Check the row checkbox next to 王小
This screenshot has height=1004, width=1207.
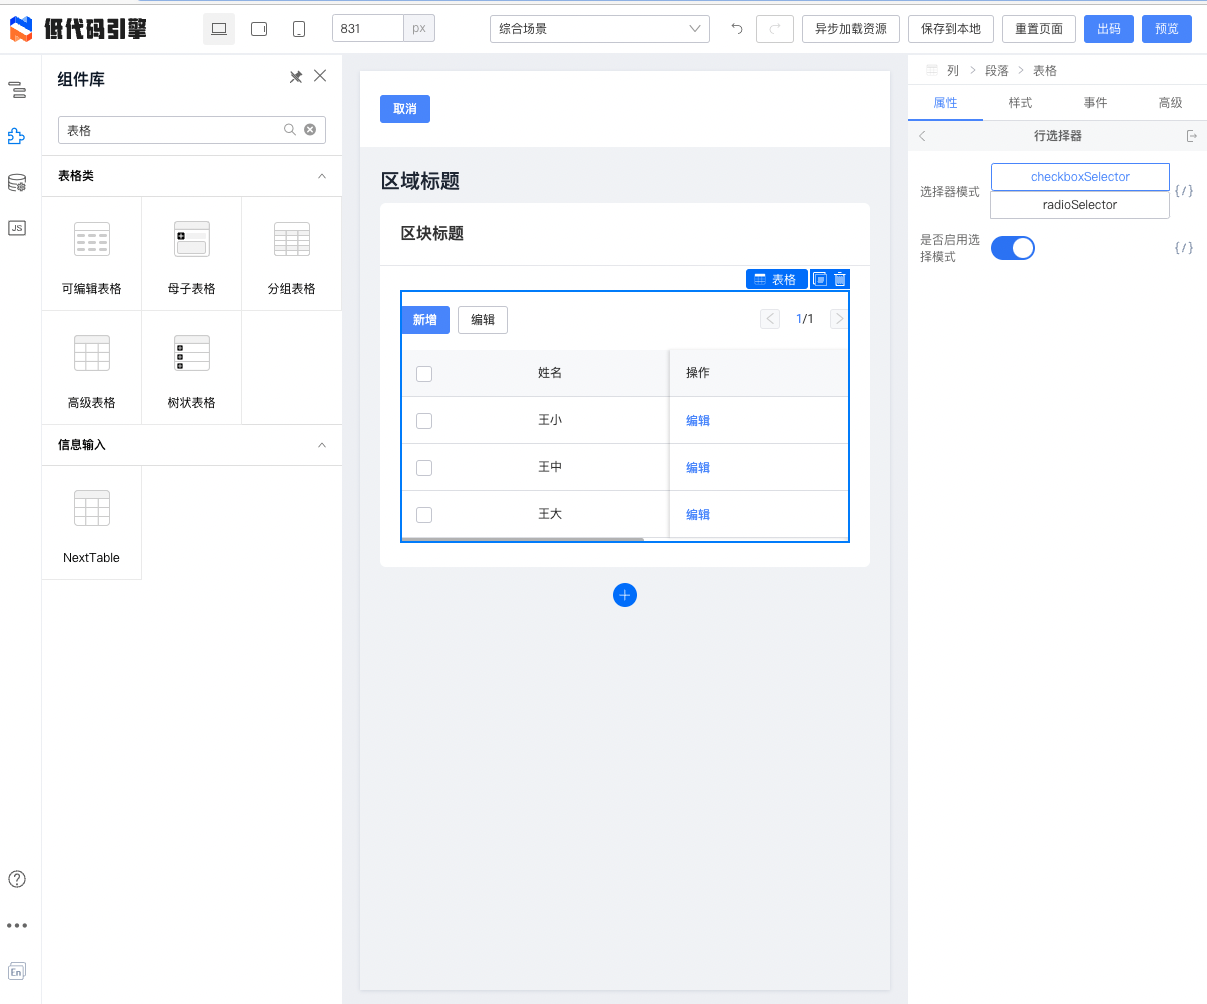[424, 420]
